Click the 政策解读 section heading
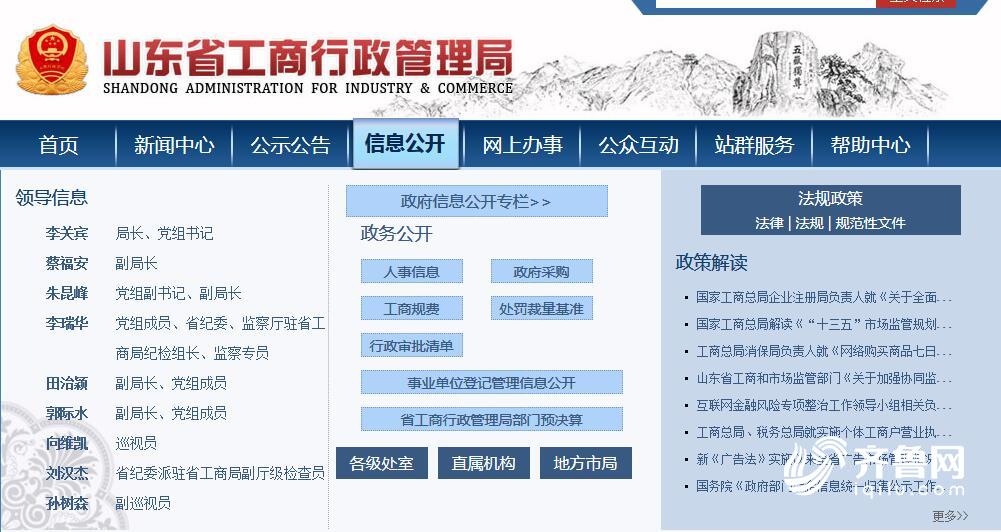Image resolution: width=1001 pixels, height=532 pixels. click(x=711, y=262)
